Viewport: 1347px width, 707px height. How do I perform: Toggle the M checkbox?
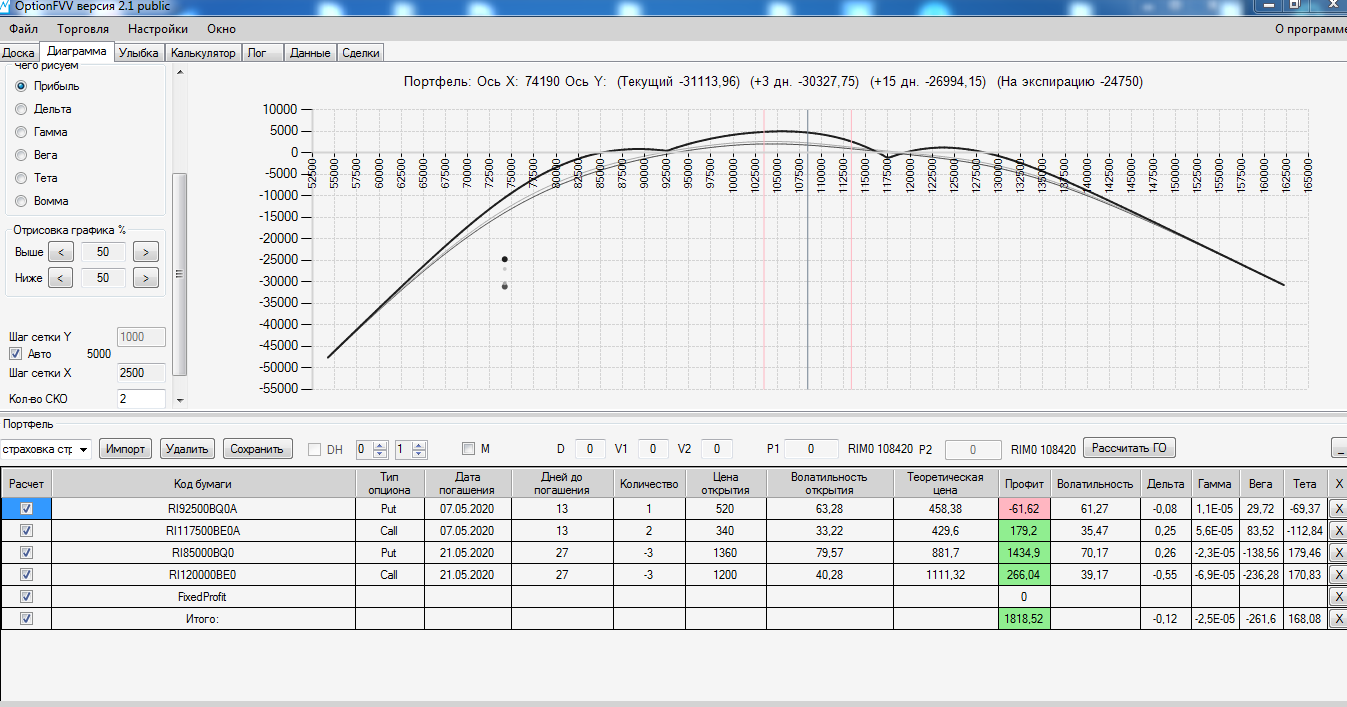(x=468, y=449)
